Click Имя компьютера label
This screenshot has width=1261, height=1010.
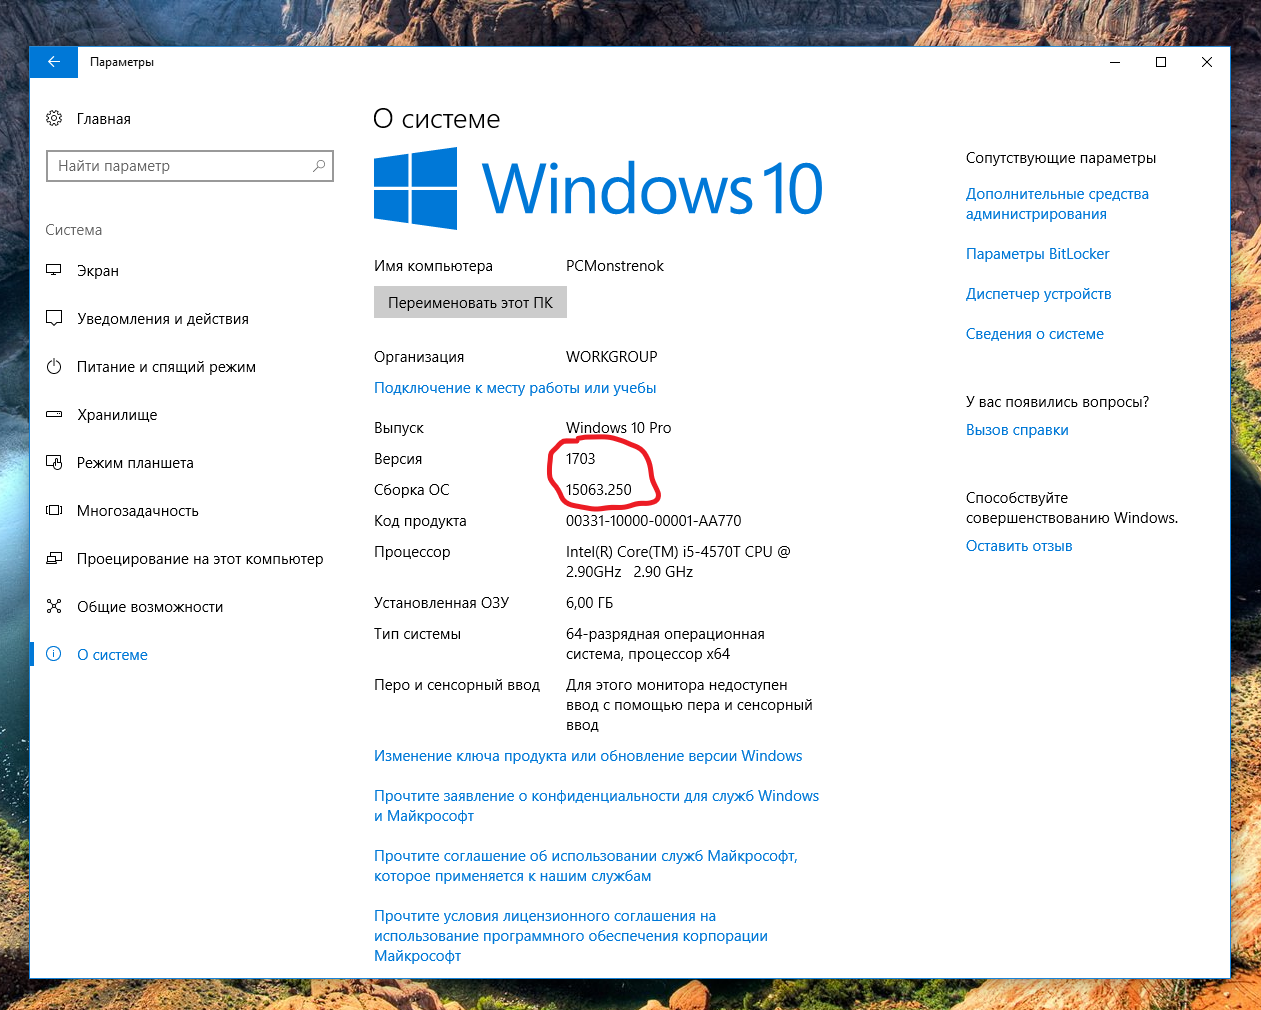pos(433,266)
